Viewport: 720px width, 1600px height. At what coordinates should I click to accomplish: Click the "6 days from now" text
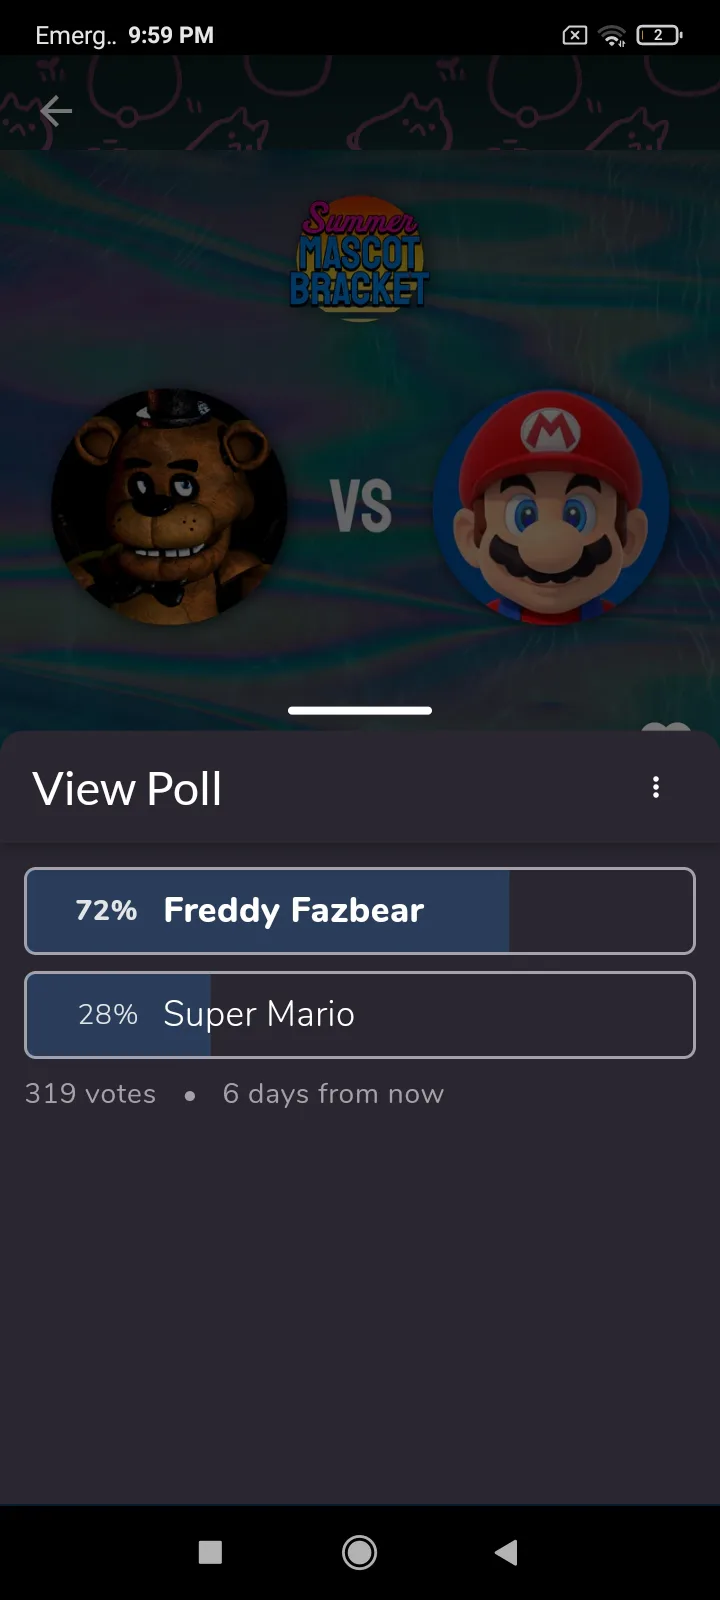tap(333, 1094)
